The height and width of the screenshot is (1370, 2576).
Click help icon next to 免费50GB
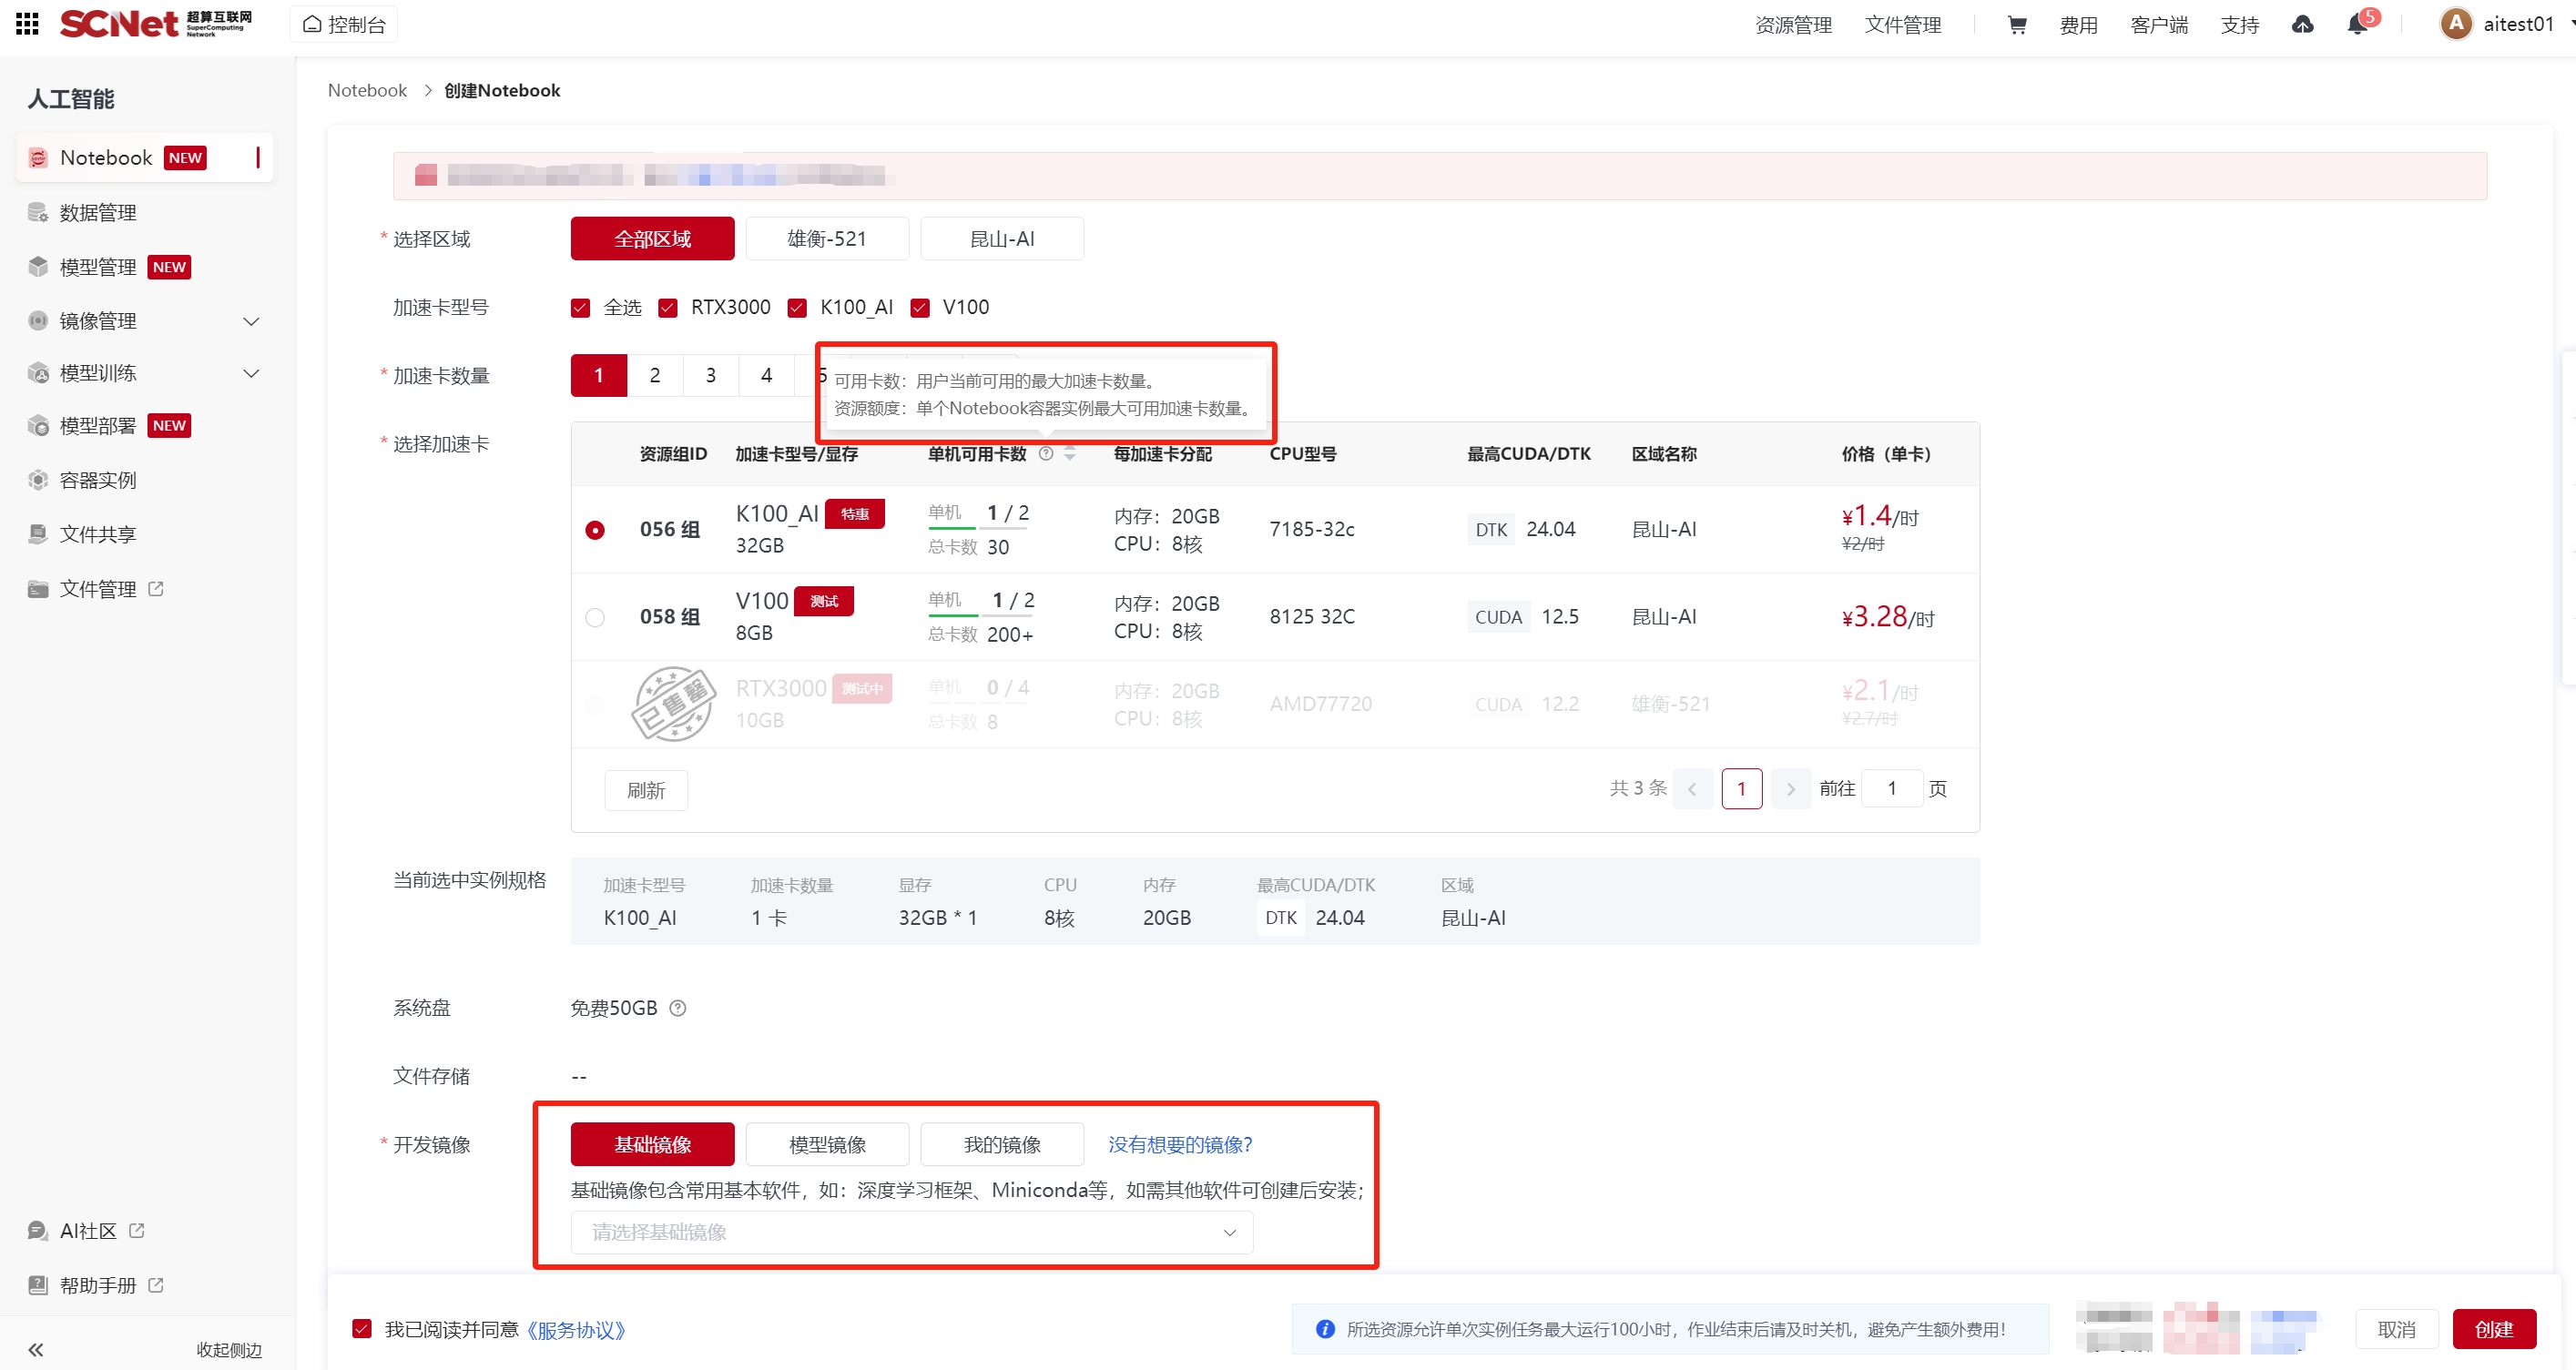click(677, 1008)
